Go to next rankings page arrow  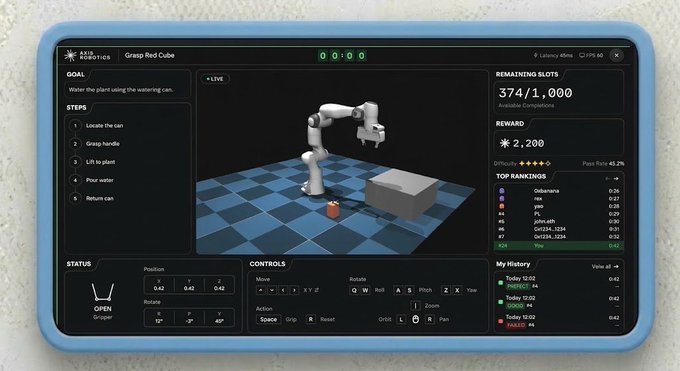[616, 179]
